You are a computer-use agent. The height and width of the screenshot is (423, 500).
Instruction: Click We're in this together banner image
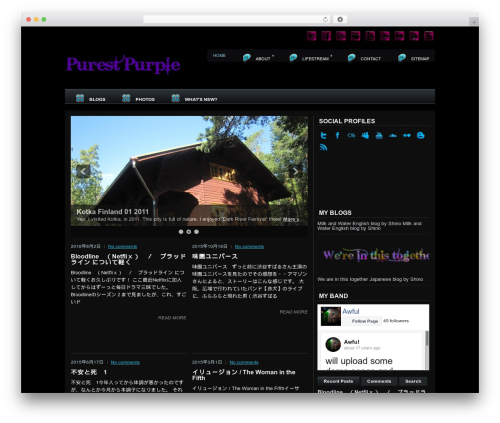pos(376,255)
